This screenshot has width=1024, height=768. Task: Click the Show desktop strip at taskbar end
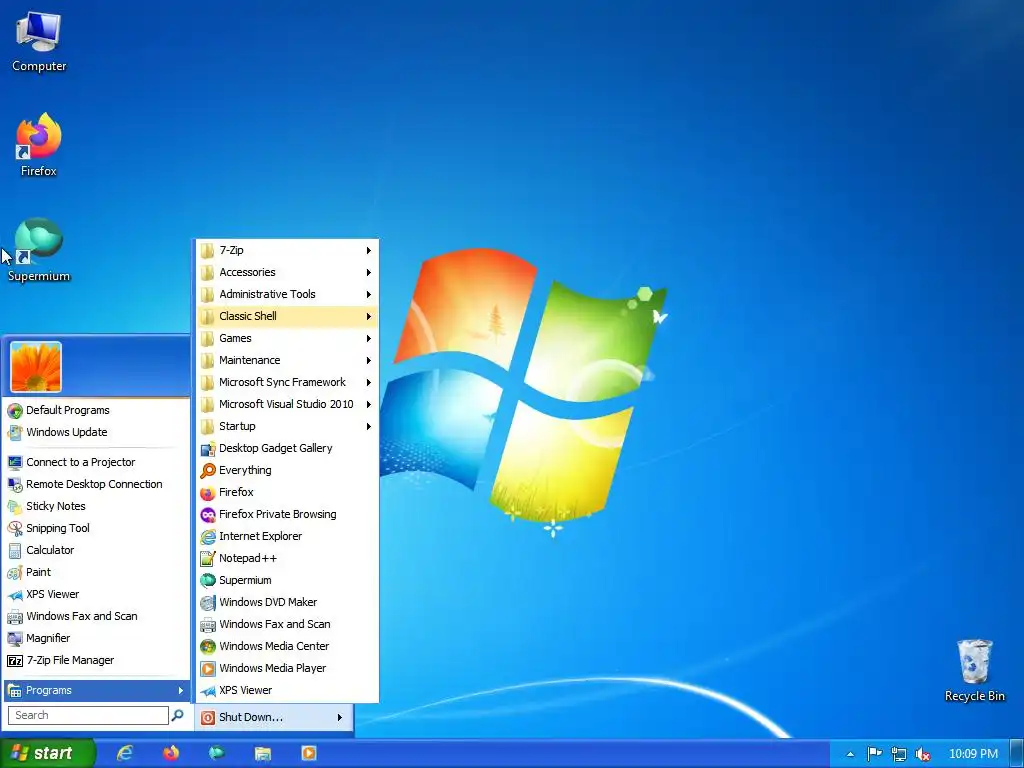click(1017, 754)
